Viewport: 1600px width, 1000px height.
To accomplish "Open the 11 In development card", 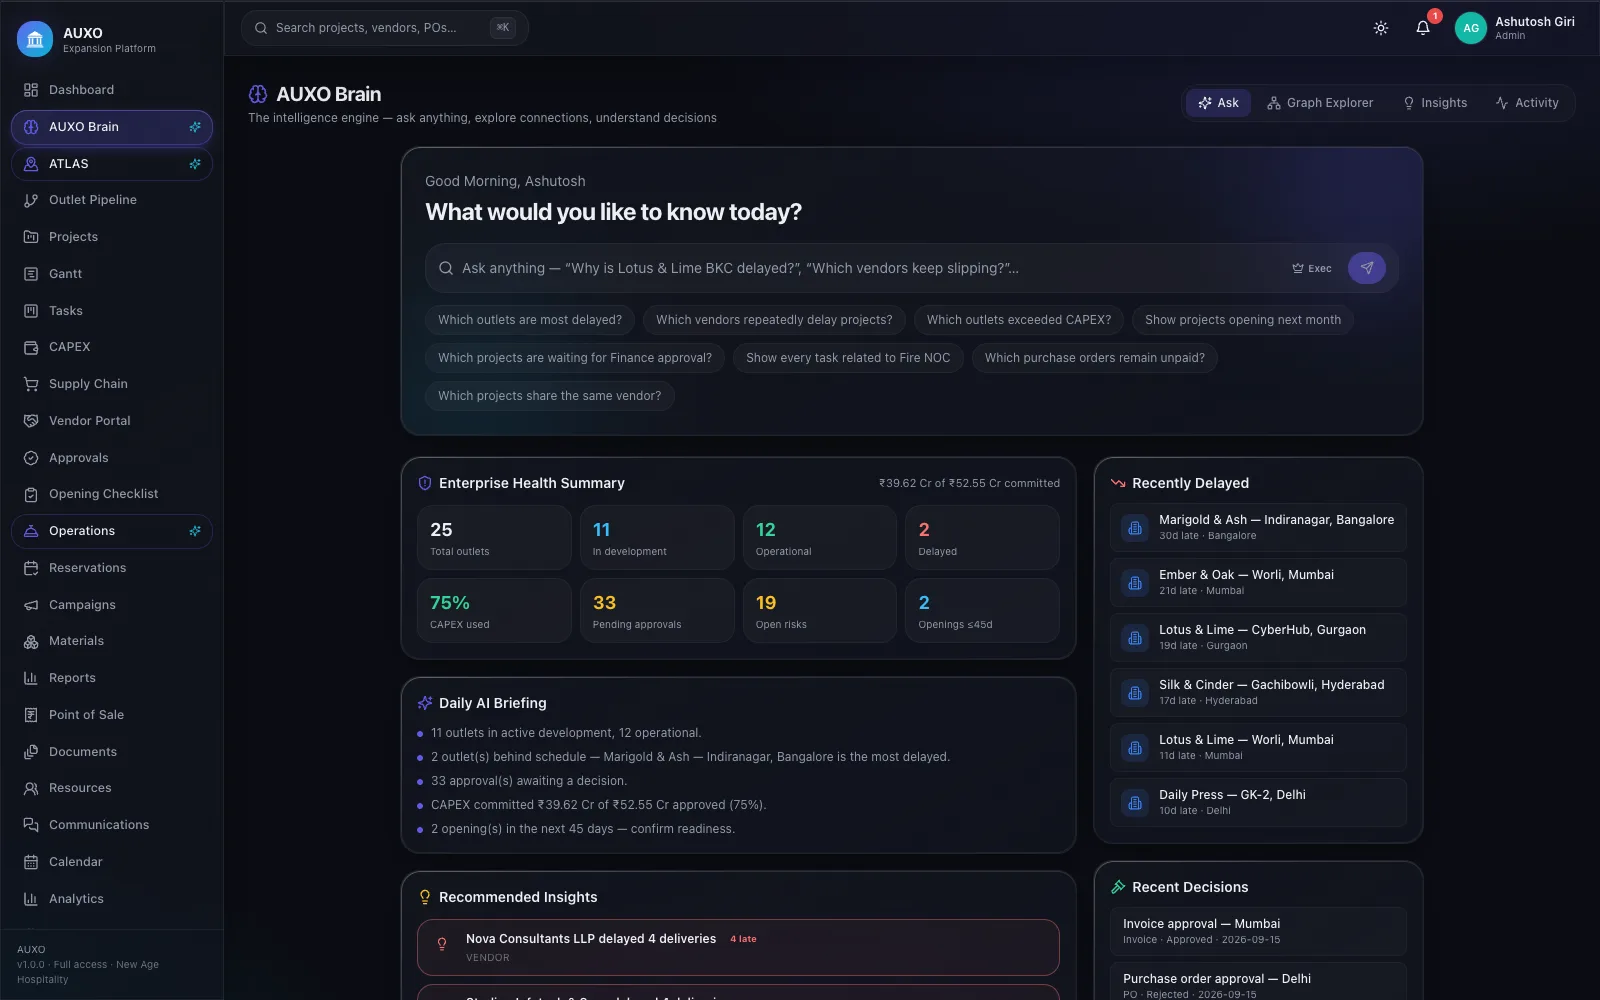I will (x=657, y=538).
